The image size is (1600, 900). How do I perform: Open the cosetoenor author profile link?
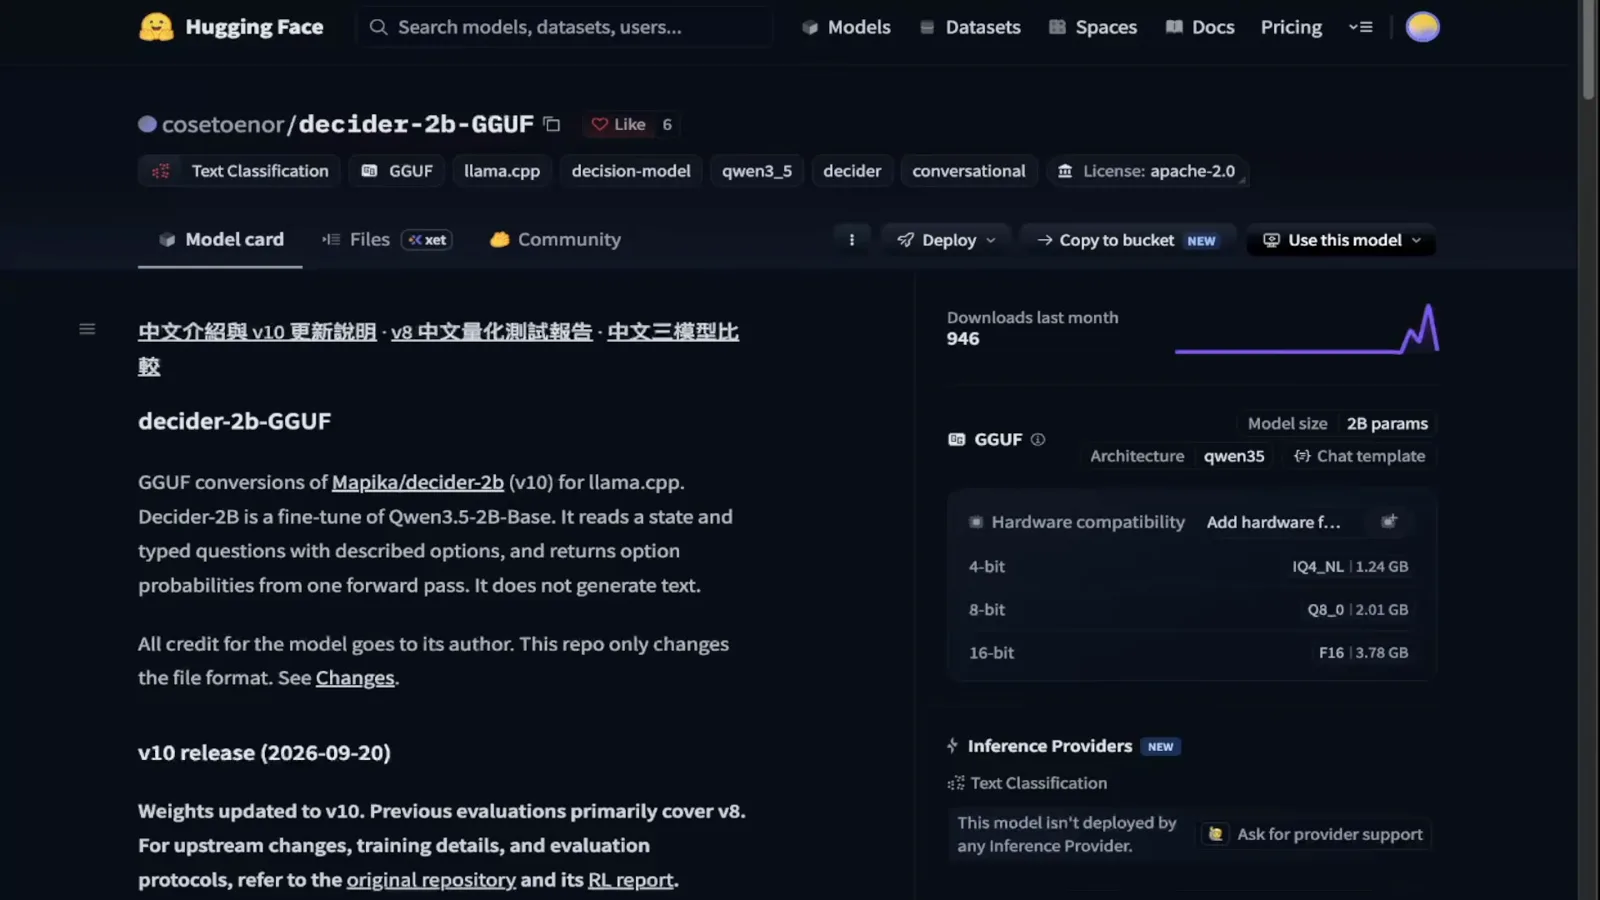tap(223, 124)
